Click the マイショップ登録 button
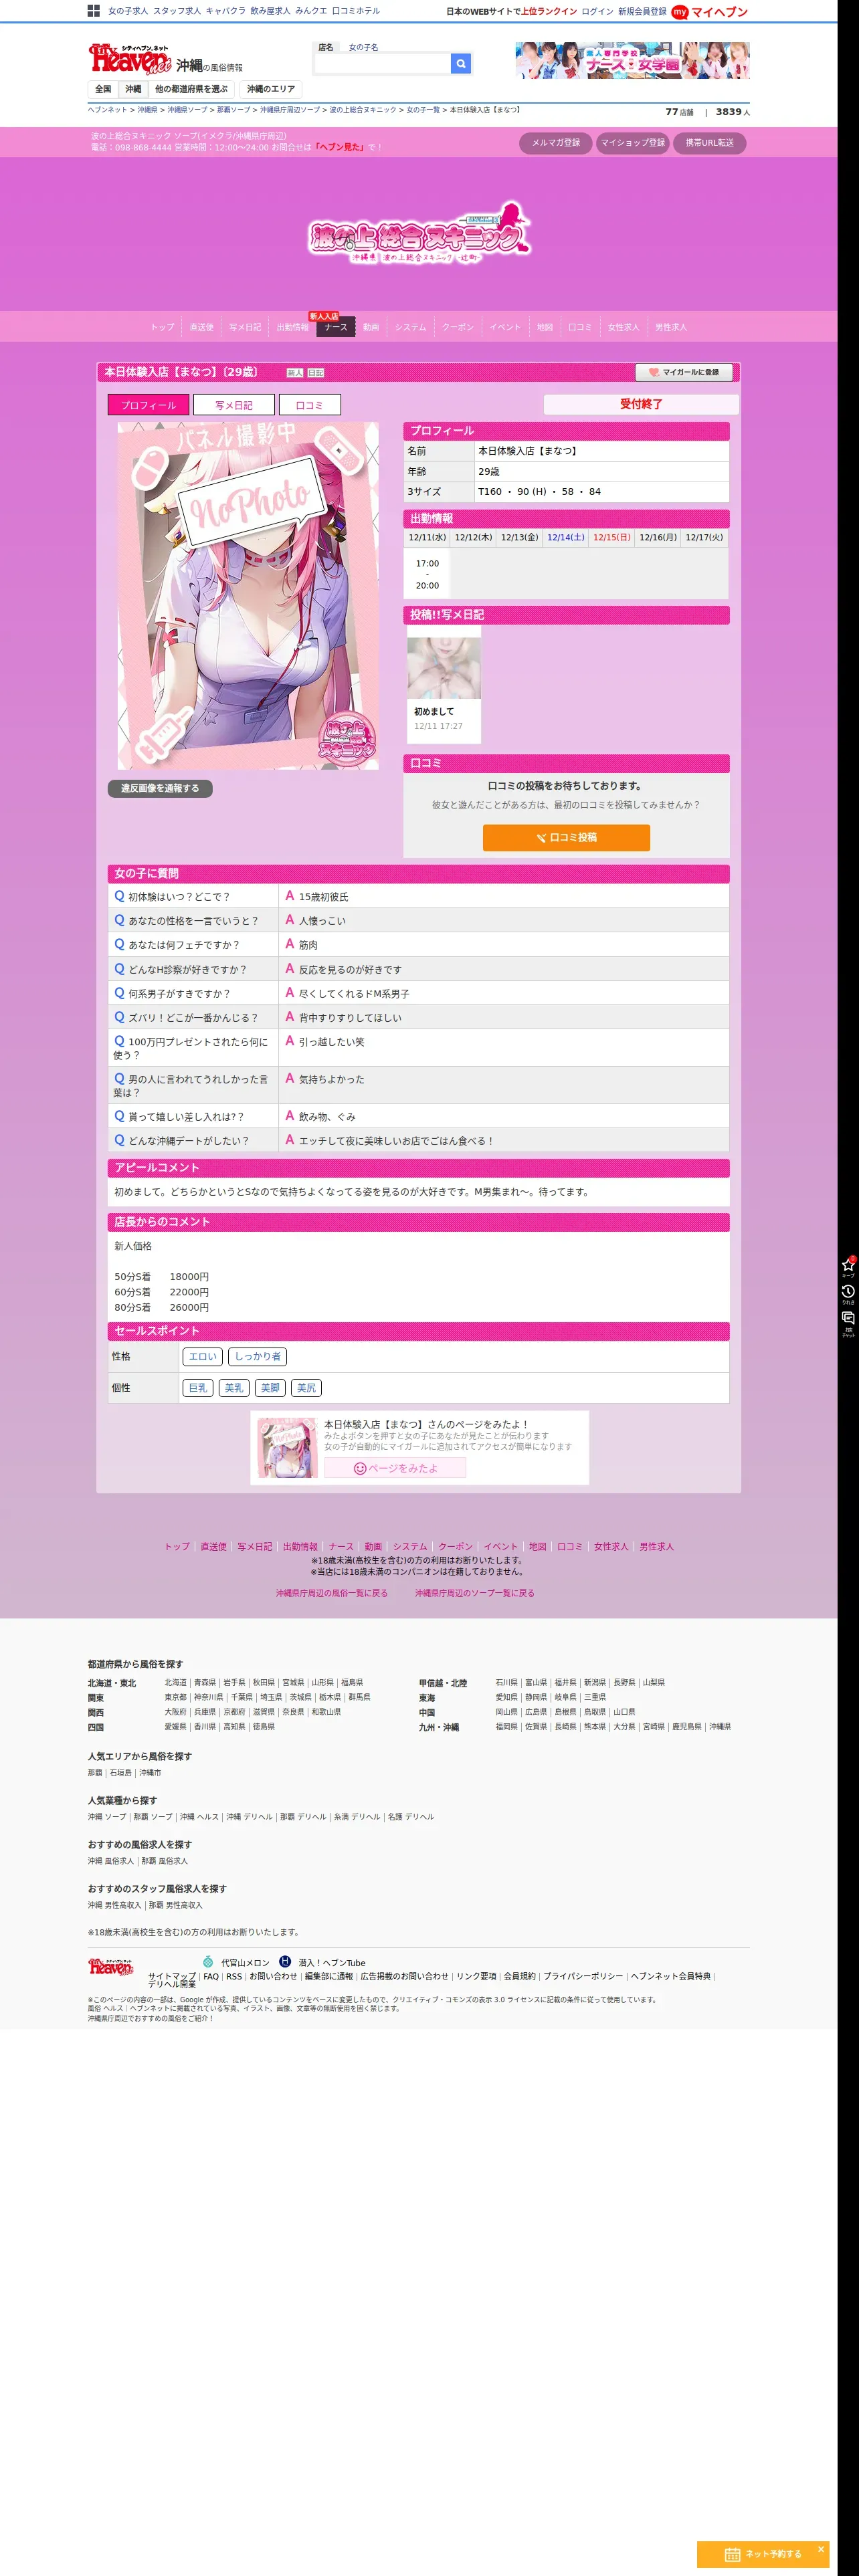 633,143
